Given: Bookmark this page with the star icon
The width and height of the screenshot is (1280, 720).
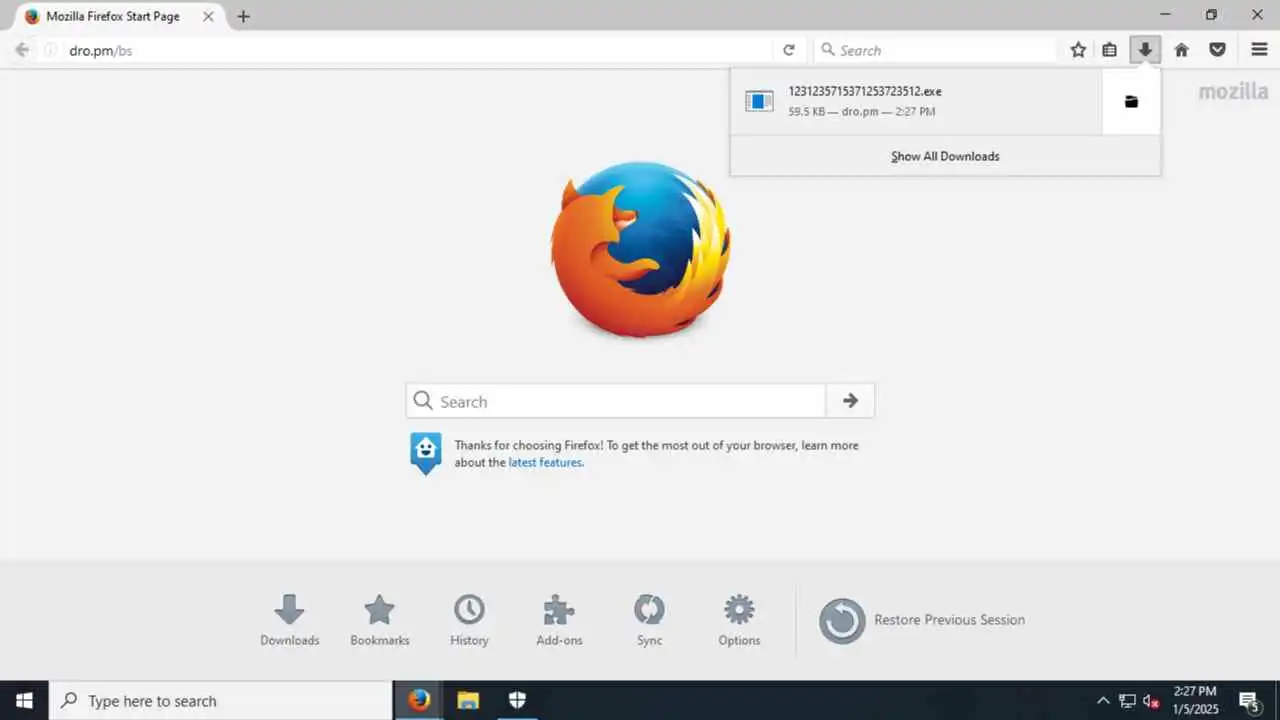Looking at the screenshot, I should tap(1078, 50).
